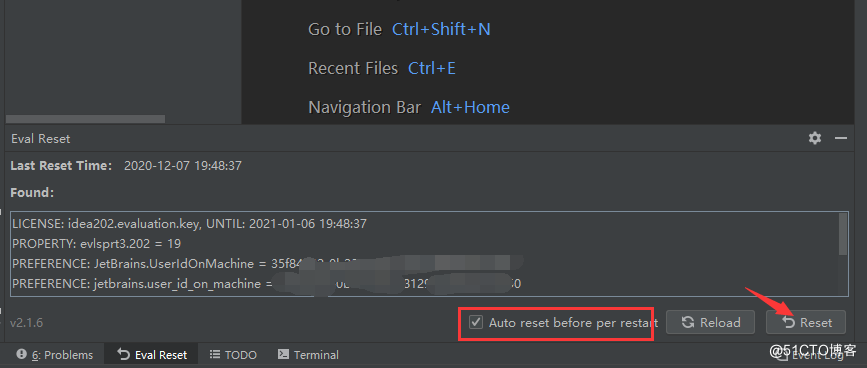This screenshot has height=368, width=867.
Task: Toggle Auto reset before per restart checkbox
Action: tap(476, 322)
